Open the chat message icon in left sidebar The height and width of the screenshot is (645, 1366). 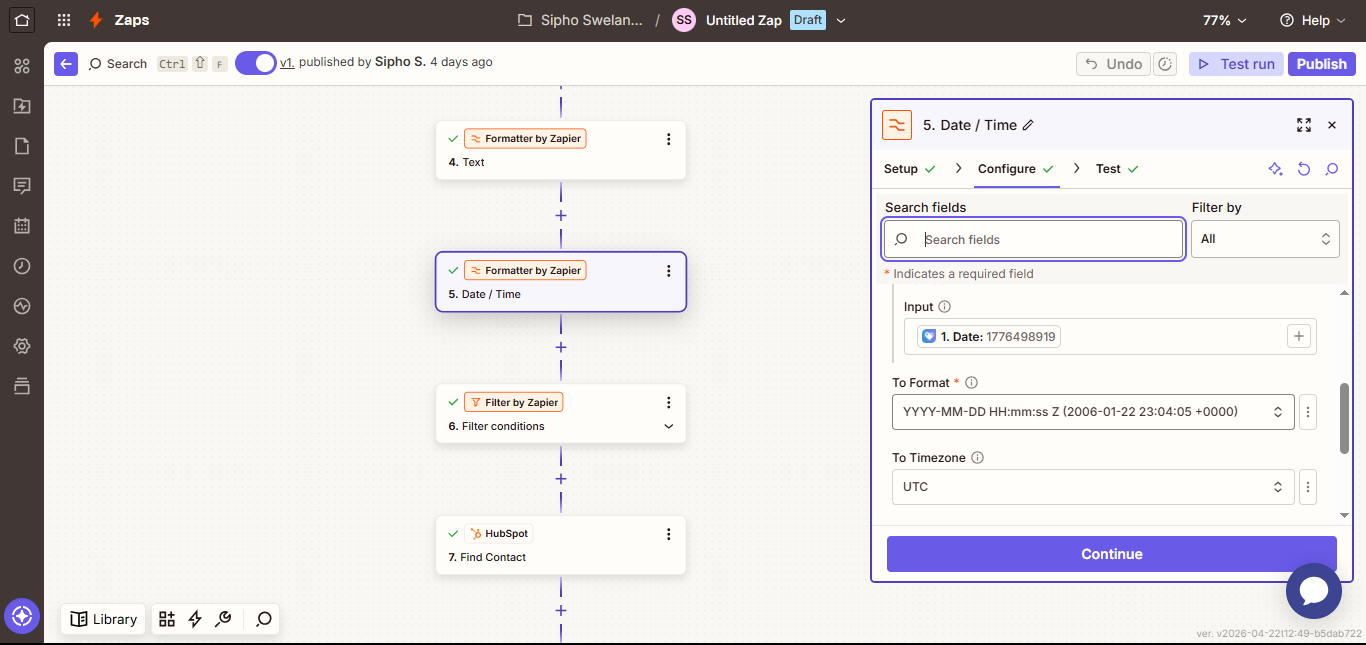[x=22, y=186]
